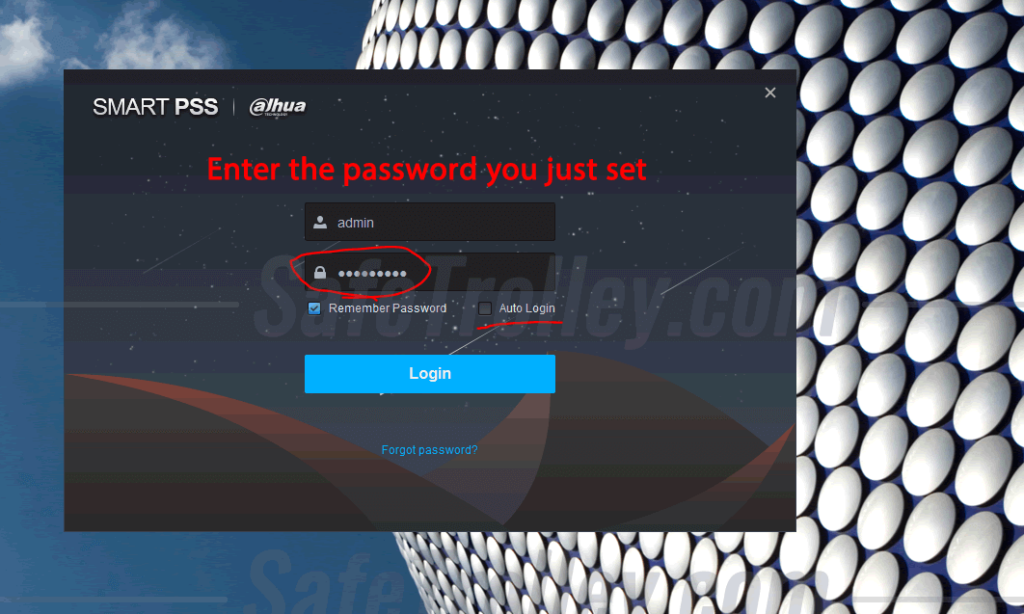Click the Dahua brand logo
Viewport: 1024px width, 614px height.
coord(278,106)
